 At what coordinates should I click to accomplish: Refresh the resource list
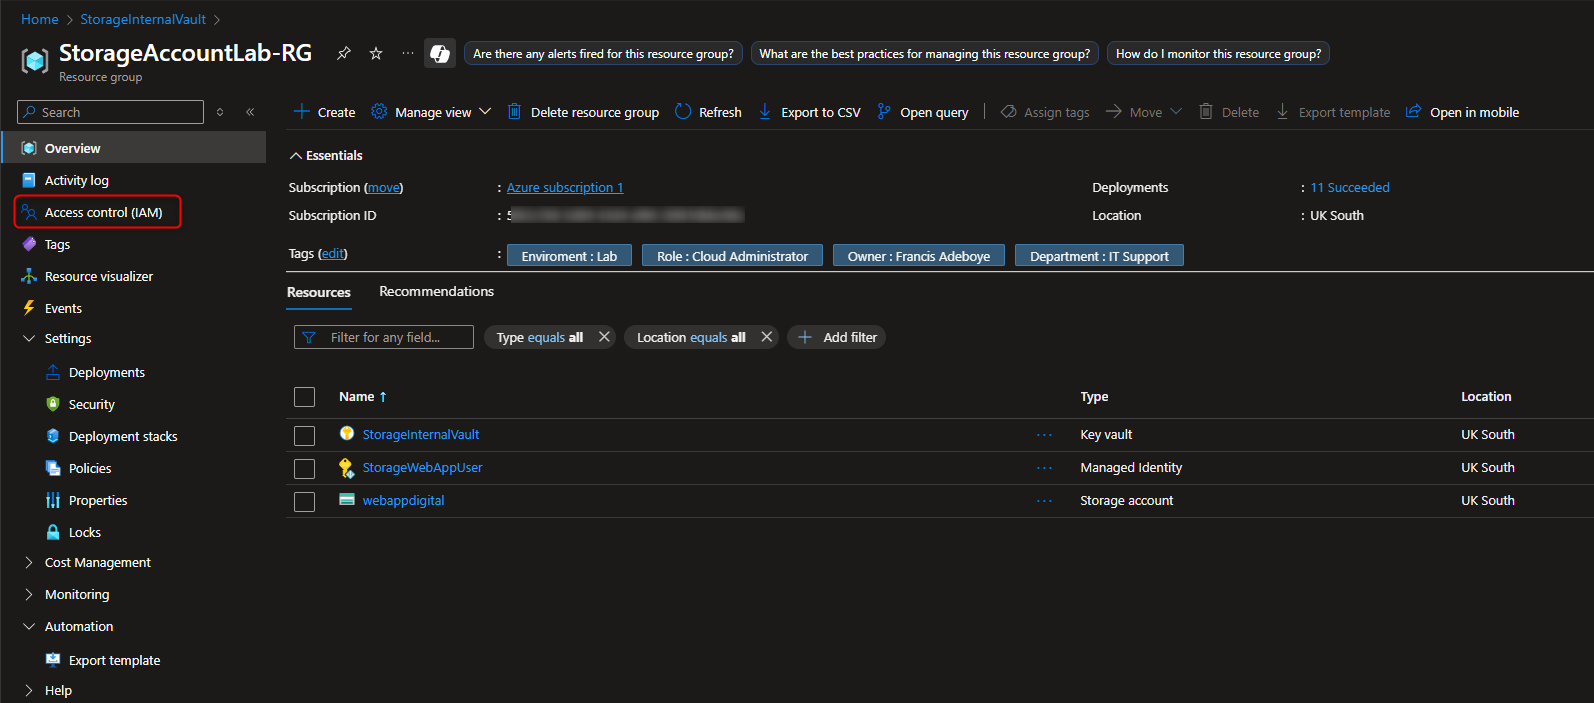[x=708, y=112]
